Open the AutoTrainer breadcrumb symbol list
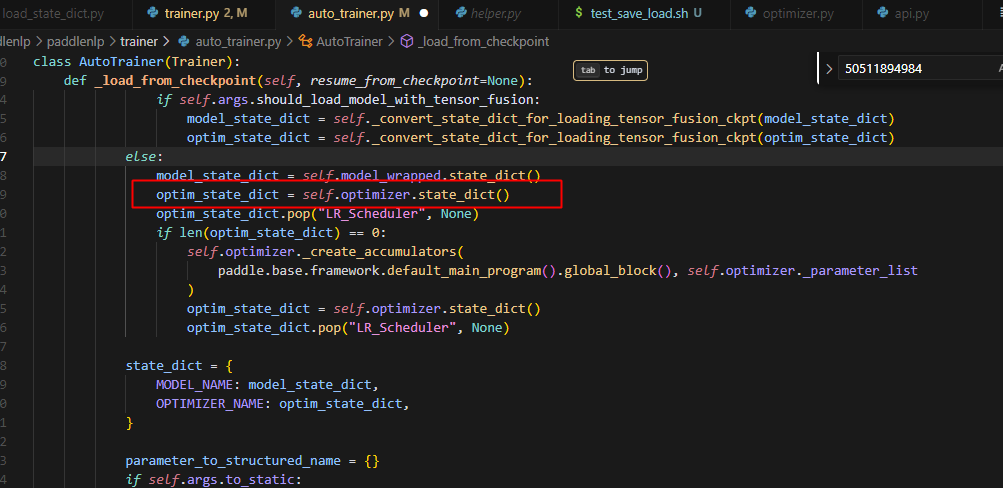This screenshot has width=1003, height=488. pyautogui.click(x=348, y=42)
